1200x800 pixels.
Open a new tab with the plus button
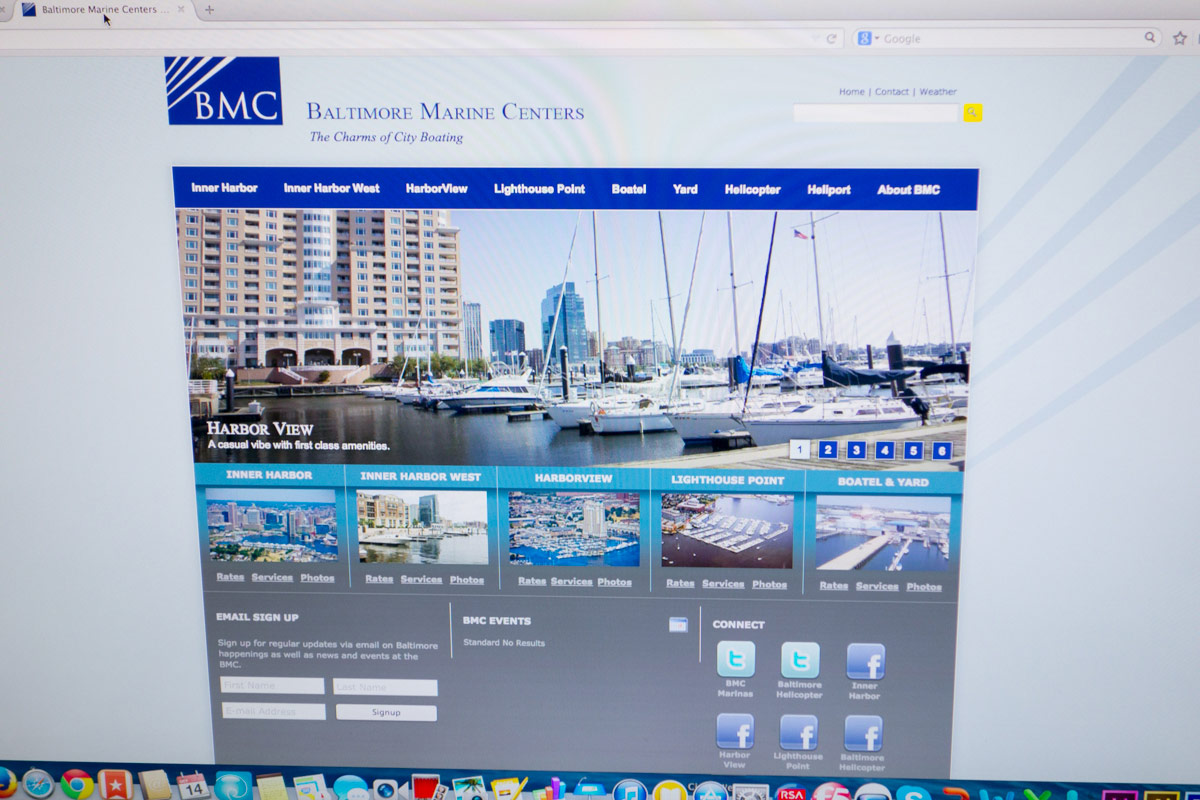tap(209, 9)
